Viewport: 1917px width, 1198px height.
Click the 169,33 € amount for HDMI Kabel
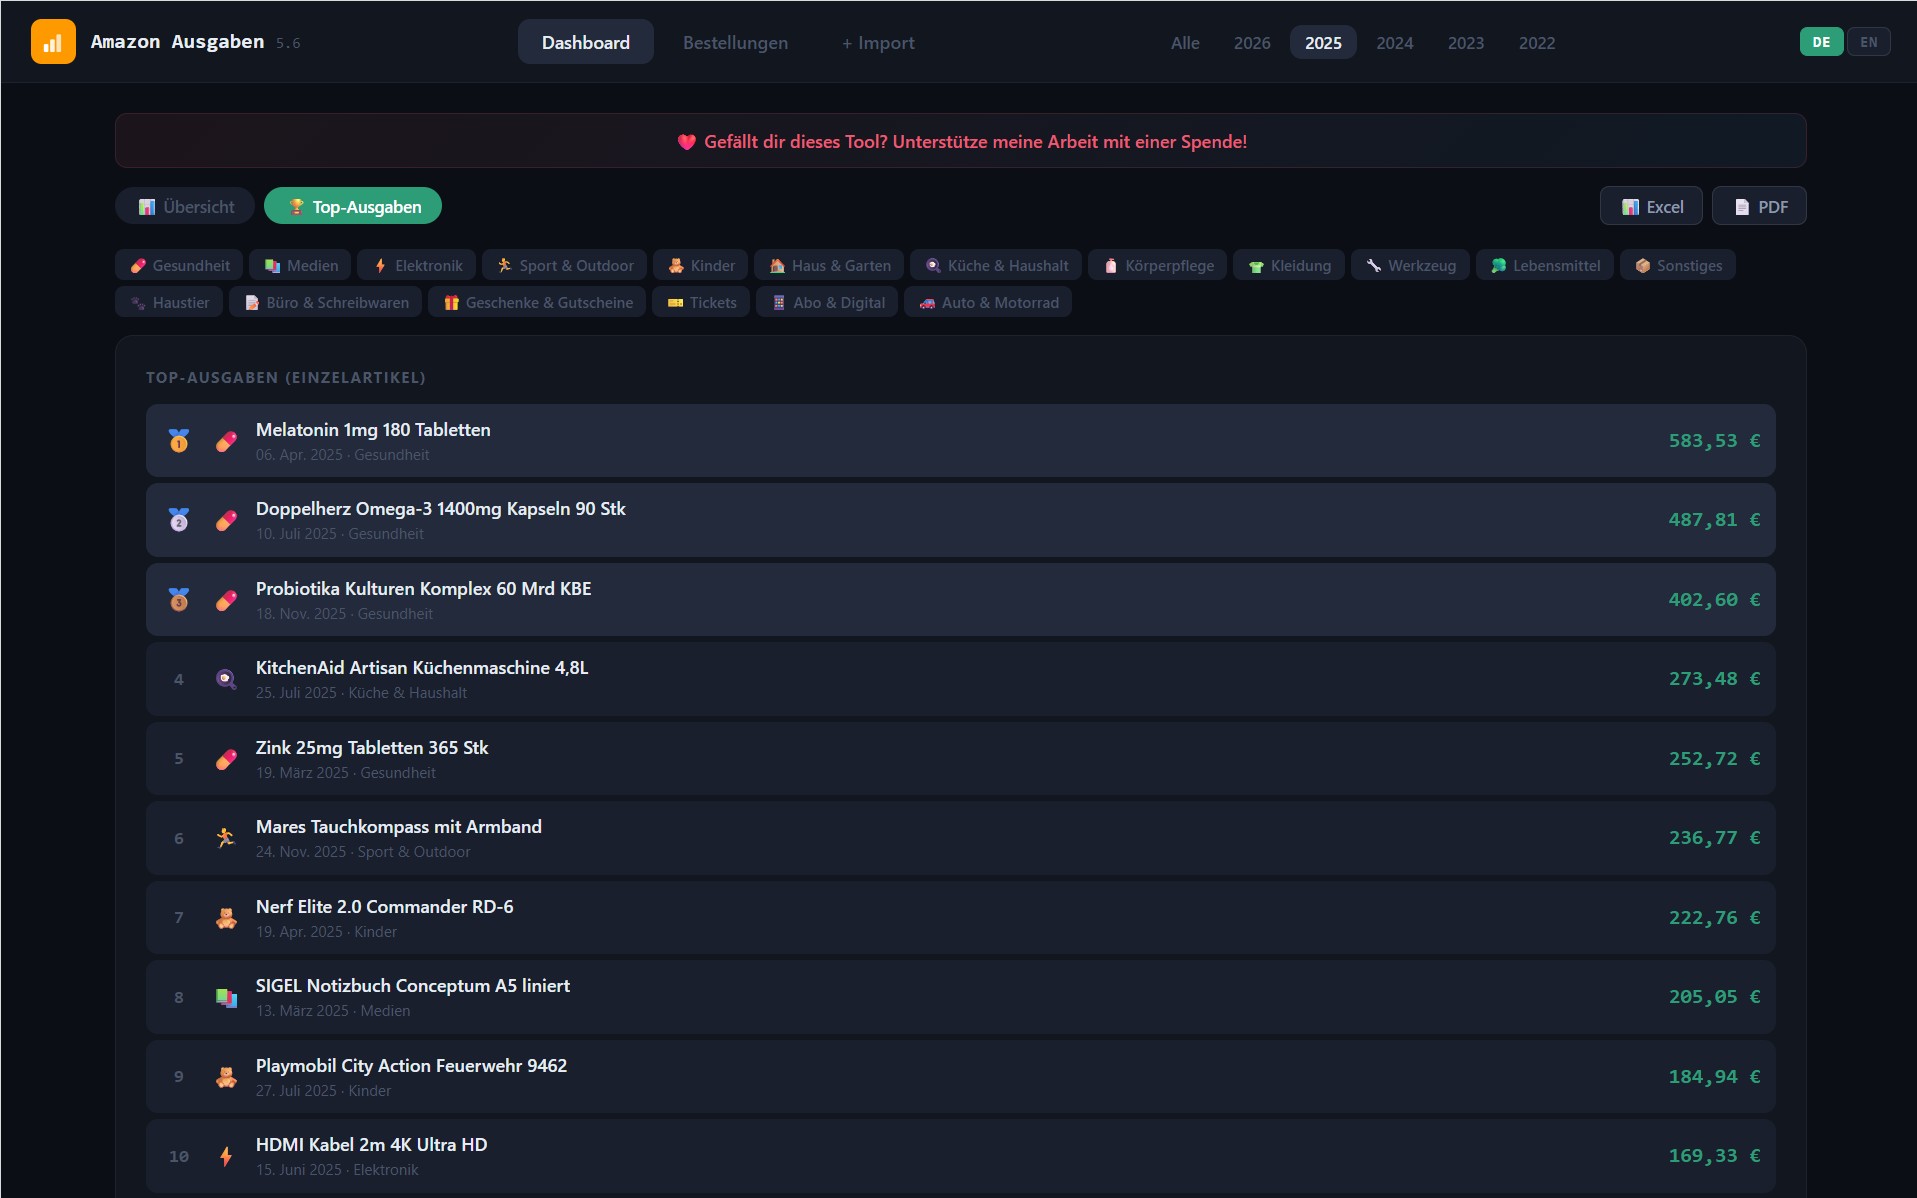(1714, 1156)
